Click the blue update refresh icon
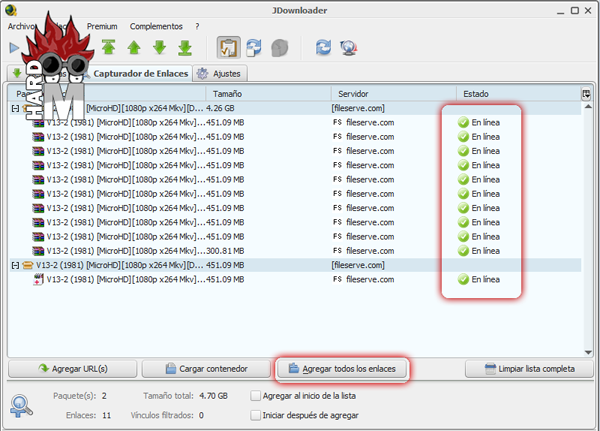 pyautogui.click(x=323, y=47)
